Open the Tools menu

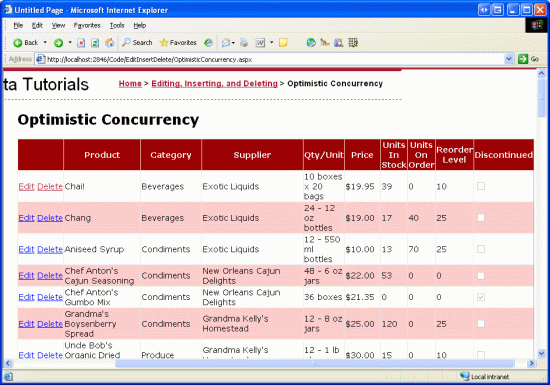point(117,26)
